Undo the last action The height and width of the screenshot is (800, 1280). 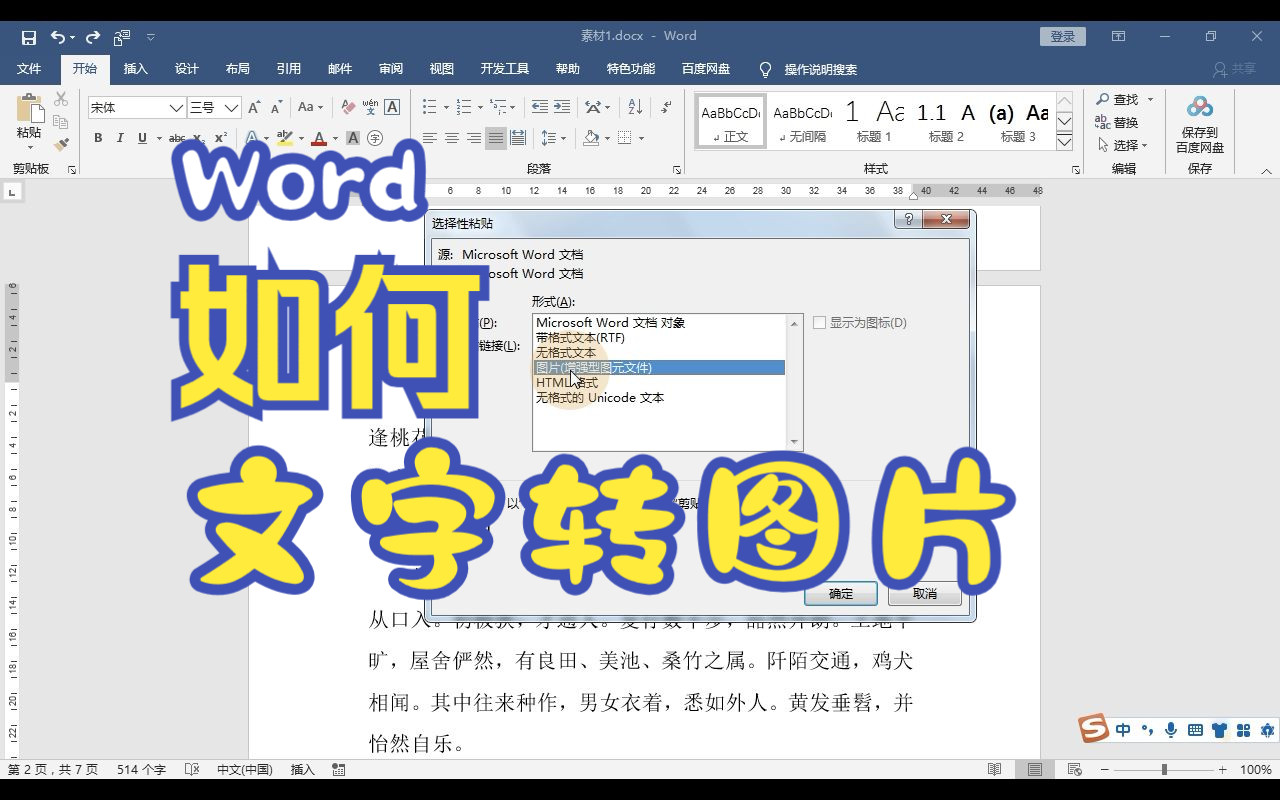click(x=58, y=37)
